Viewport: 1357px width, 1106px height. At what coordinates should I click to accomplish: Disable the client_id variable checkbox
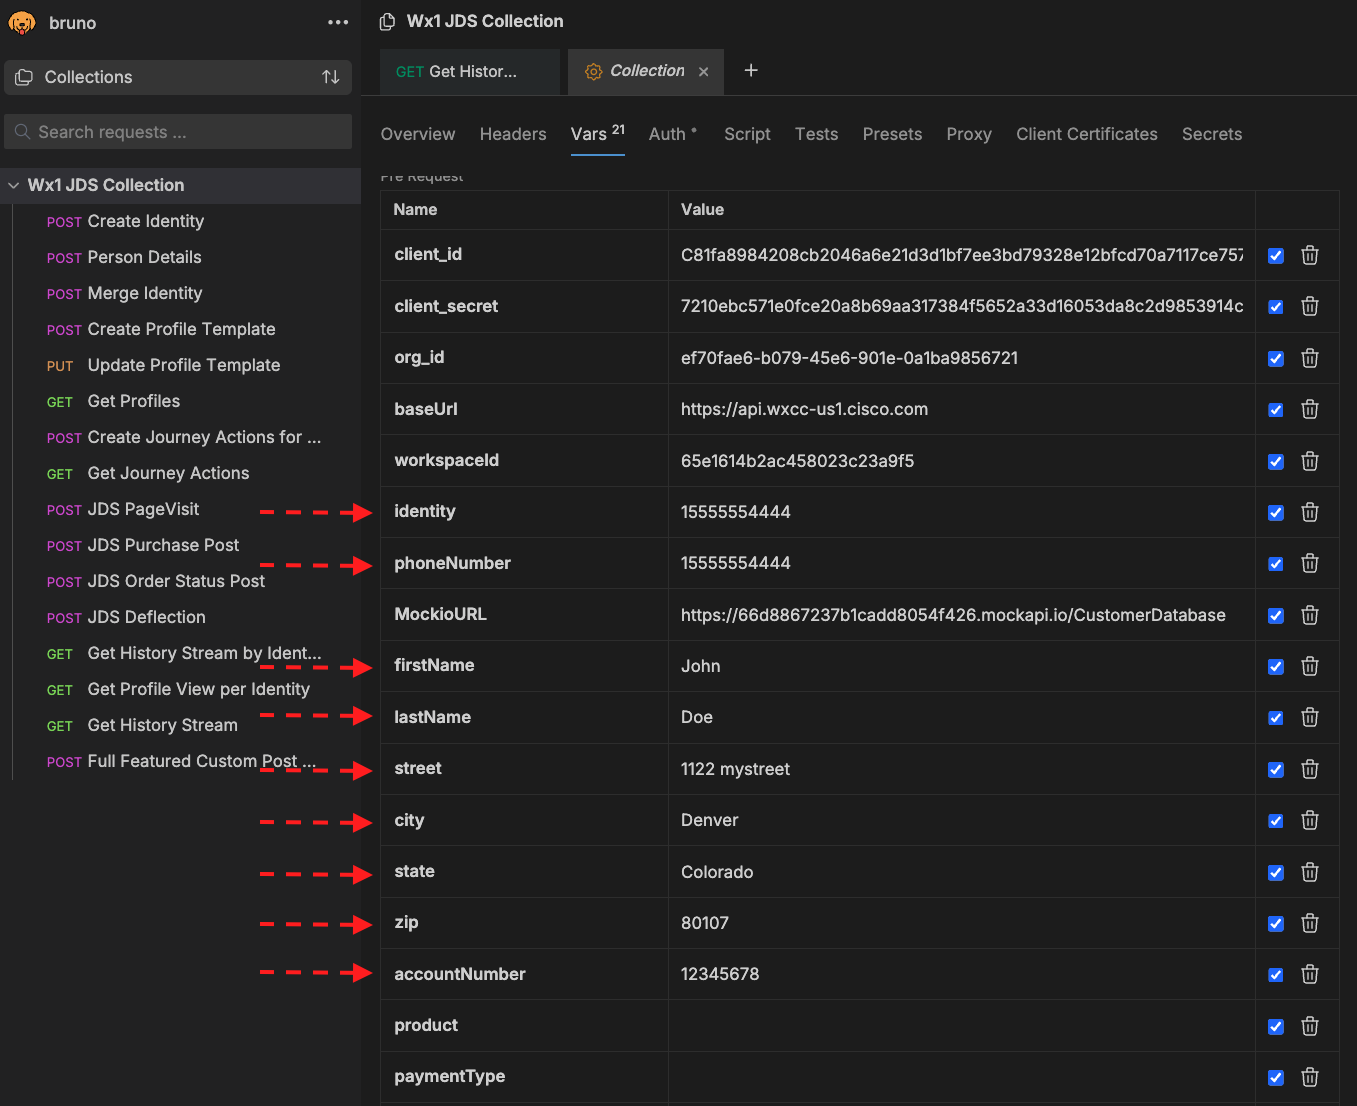coord(1276,255)
